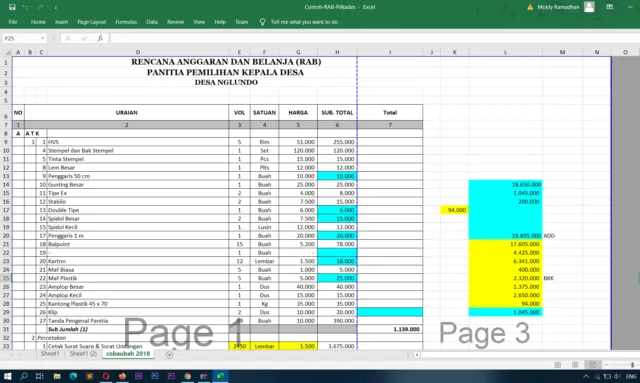Viewport: 640px width, 383px height.
Task: Select the 'Sub Jumlah (1)' cell
Action: click(x=138, y=329)
